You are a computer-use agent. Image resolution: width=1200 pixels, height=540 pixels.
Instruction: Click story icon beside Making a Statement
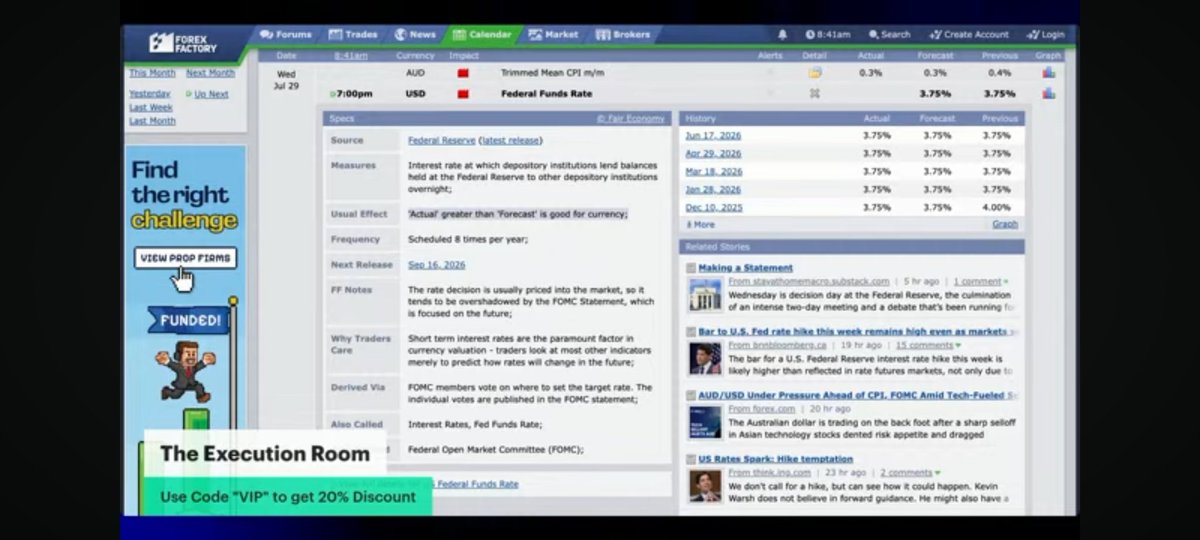(691, 268)
